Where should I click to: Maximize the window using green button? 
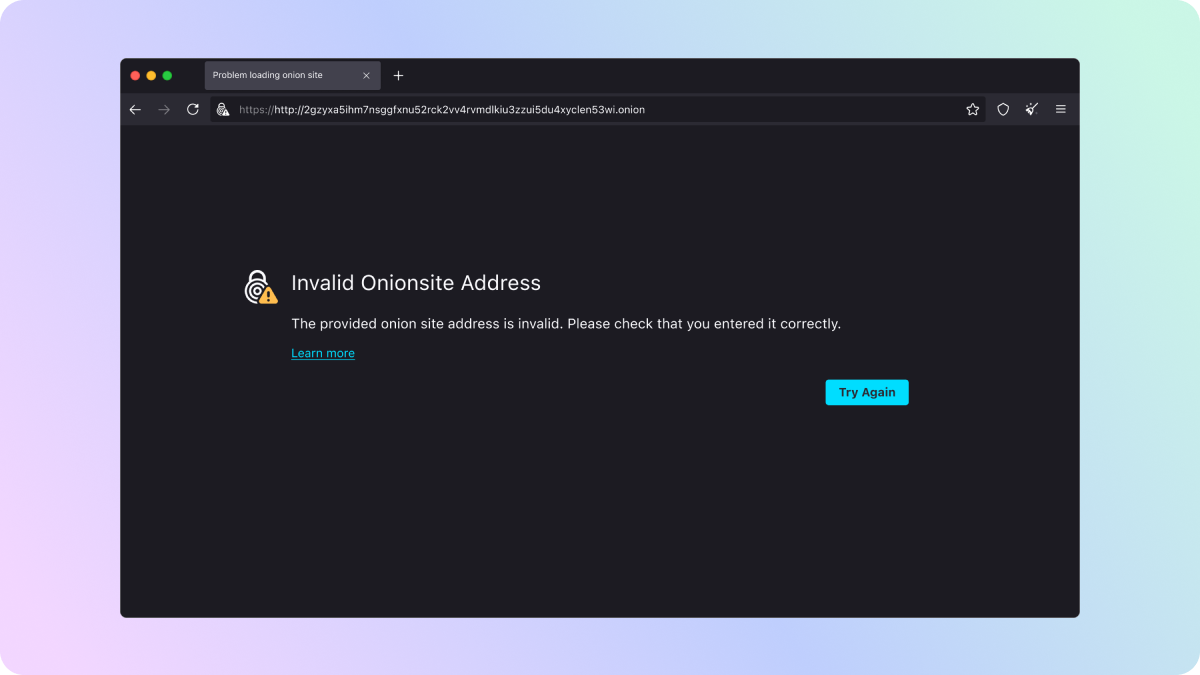167,76
